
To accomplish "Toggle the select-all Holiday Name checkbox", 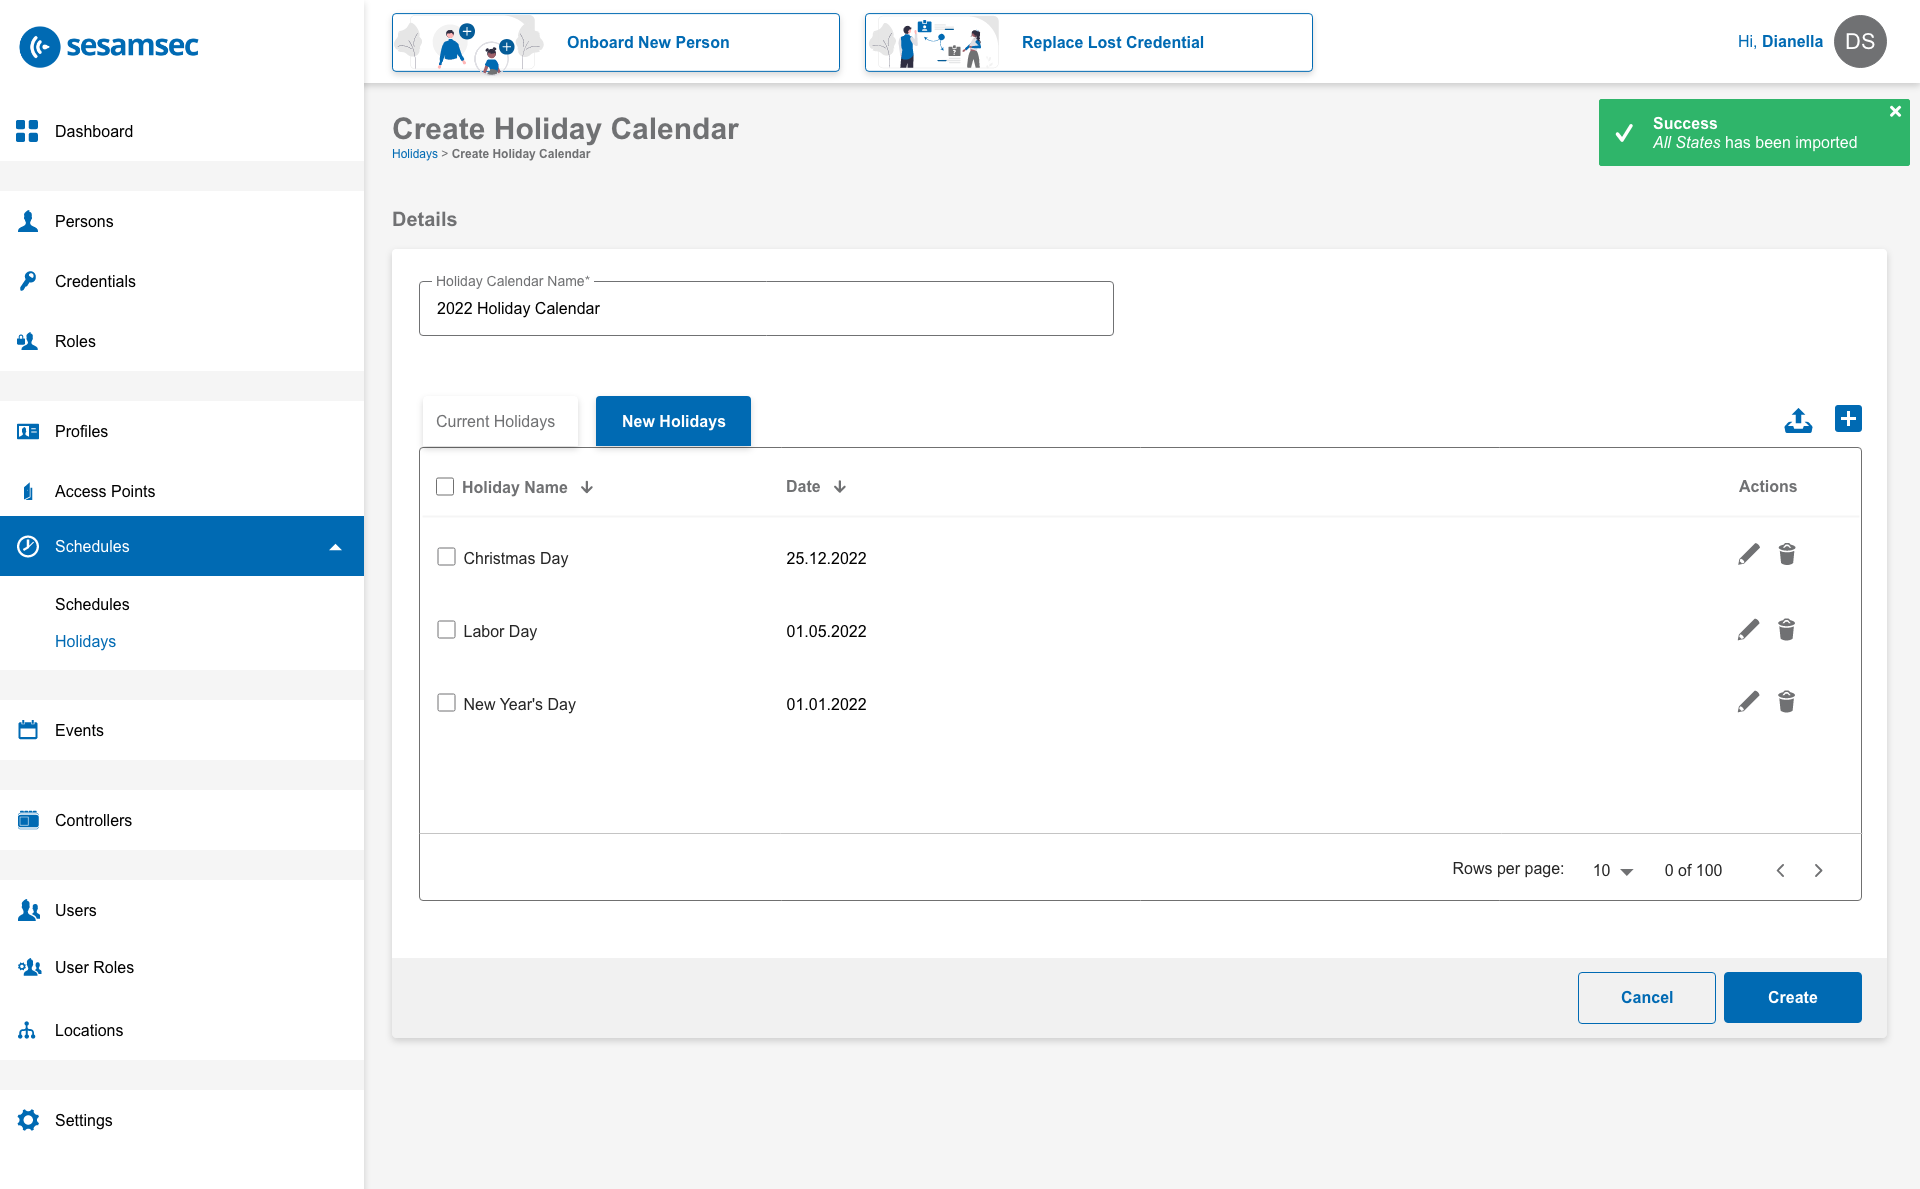I will click(445, 487).
